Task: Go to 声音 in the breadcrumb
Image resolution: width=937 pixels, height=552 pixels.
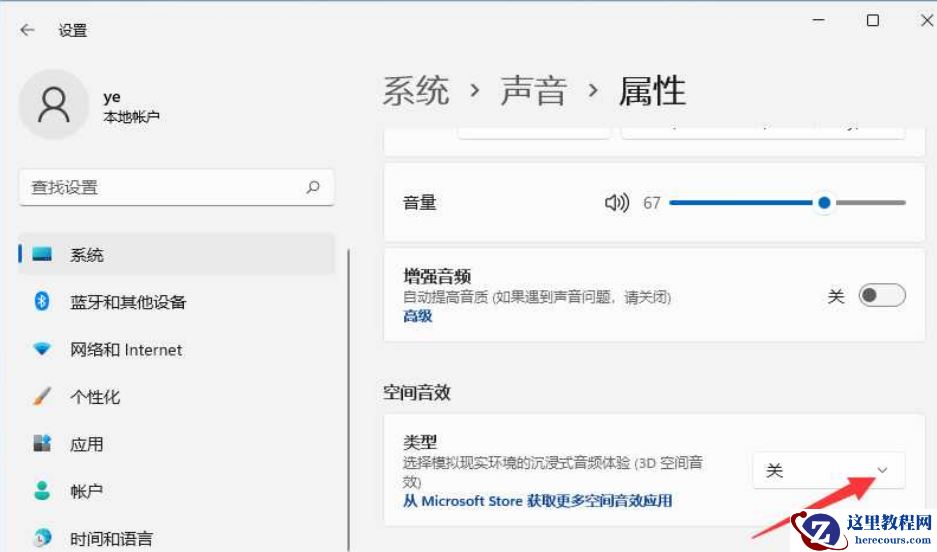Action: click(533, 91)
